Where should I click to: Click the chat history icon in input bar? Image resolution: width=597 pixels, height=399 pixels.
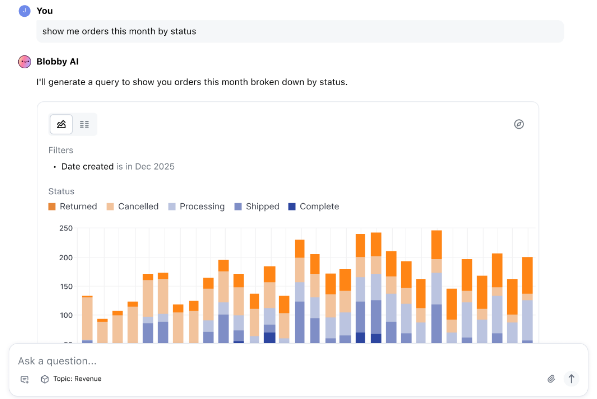click(x=25, y=379)
